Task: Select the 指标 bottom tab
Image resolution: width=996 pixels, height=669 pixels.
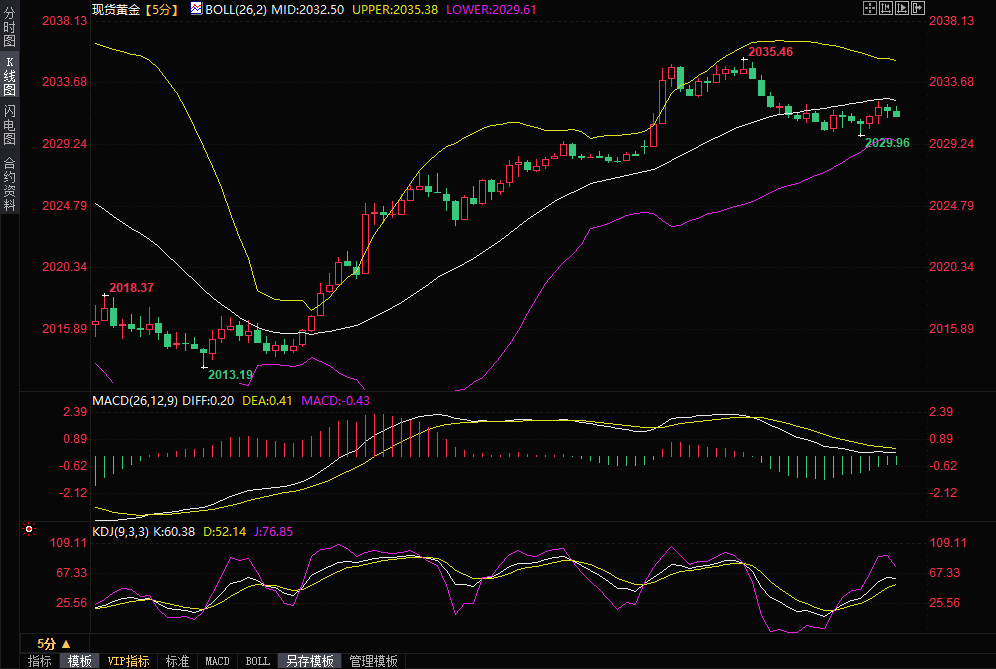Action: pyautogui.click(x=39, y=661)
